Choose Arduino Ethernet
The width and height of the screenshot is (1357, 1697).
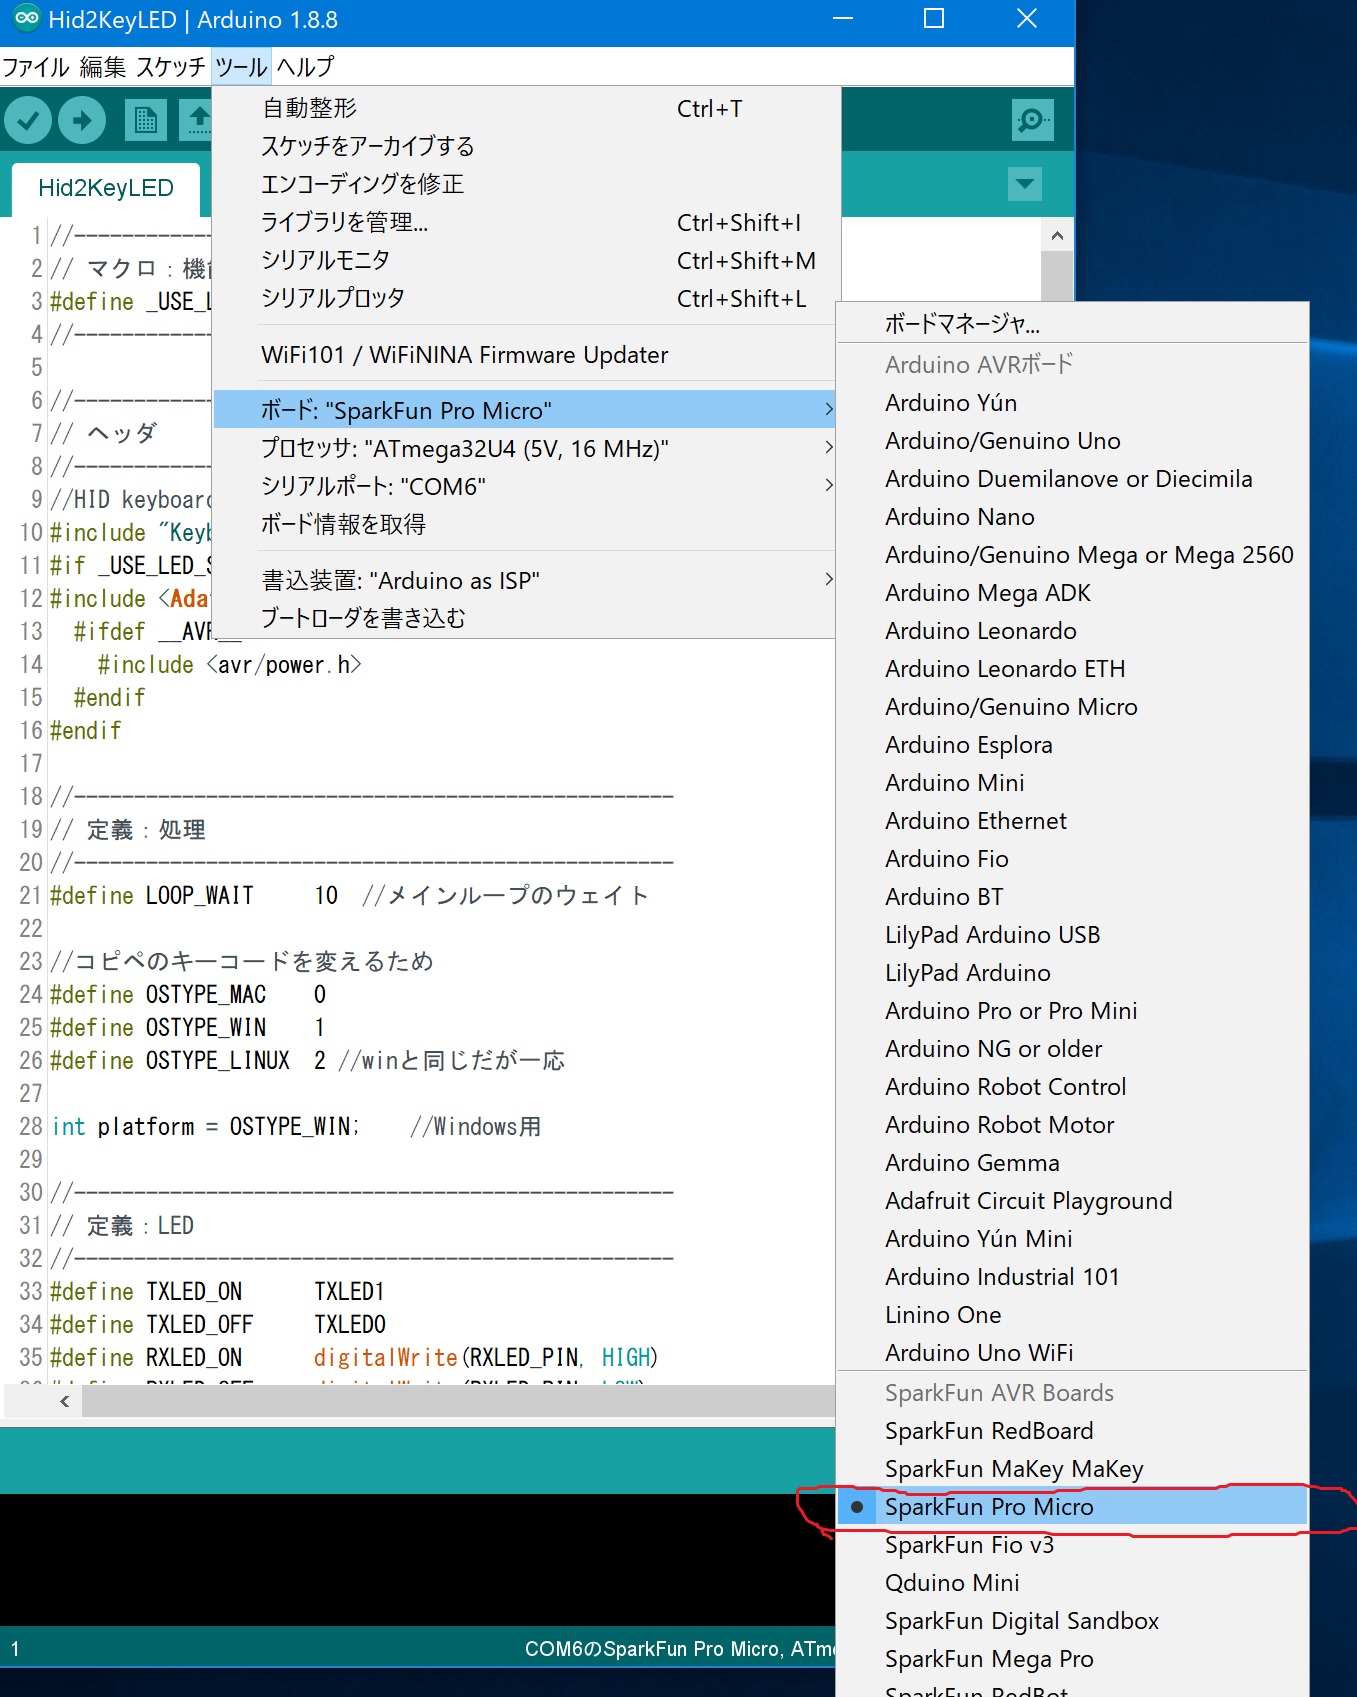tap(1072, 821)
